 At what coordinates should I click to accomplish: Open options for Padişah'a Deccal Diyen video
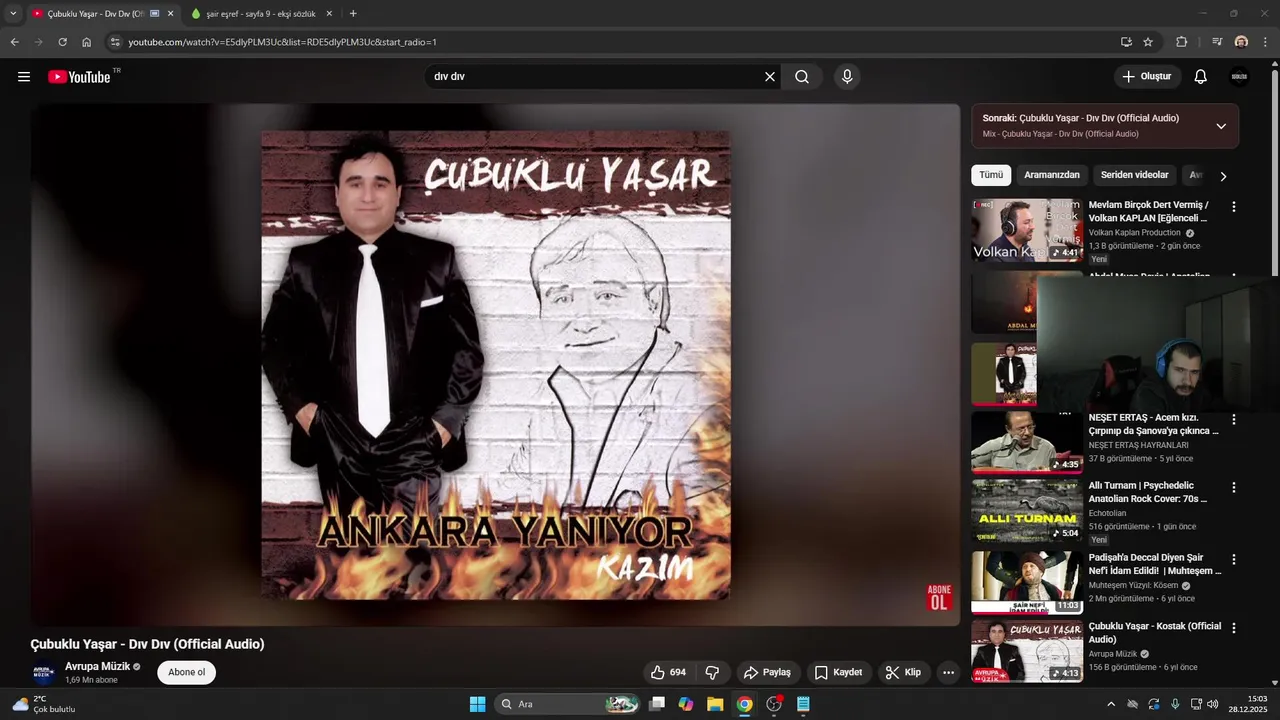(x=1233, y=560)
